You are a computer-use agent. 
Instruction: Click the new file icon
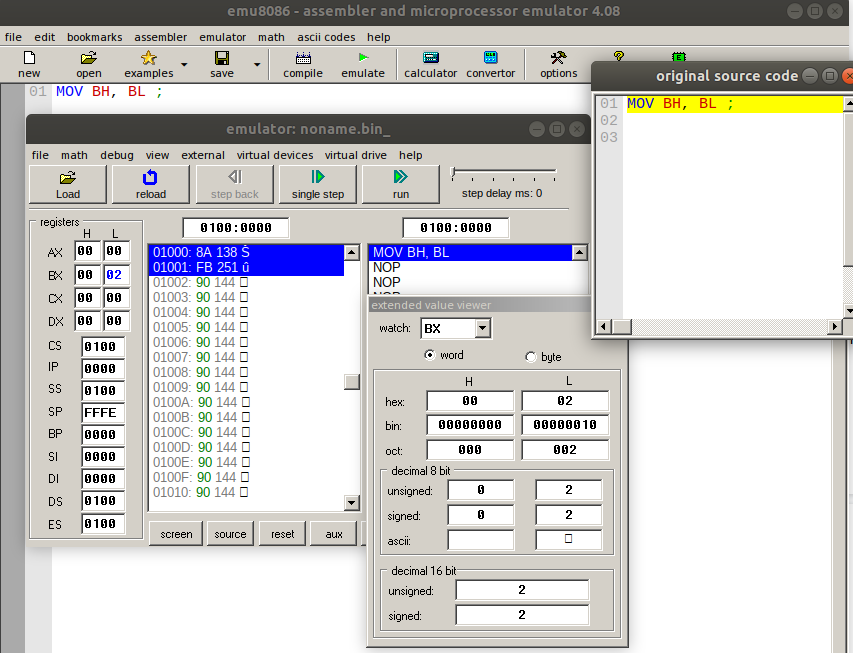point(29,59)
